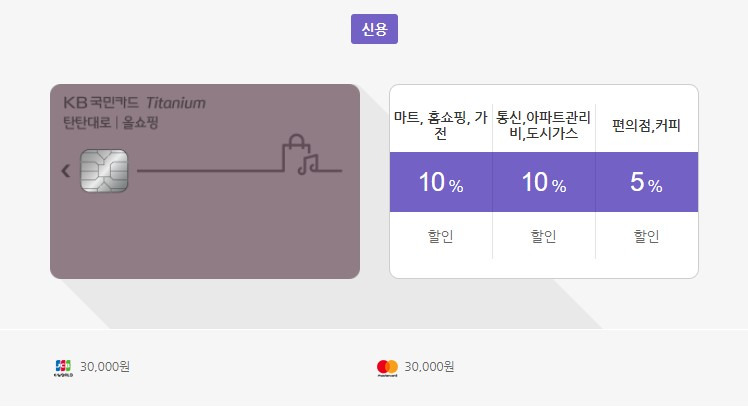The width and height of the screenshot is (748, 407).
Task: Click Mastercard annual fee 30,000원 text
Action: coord(429,366)
